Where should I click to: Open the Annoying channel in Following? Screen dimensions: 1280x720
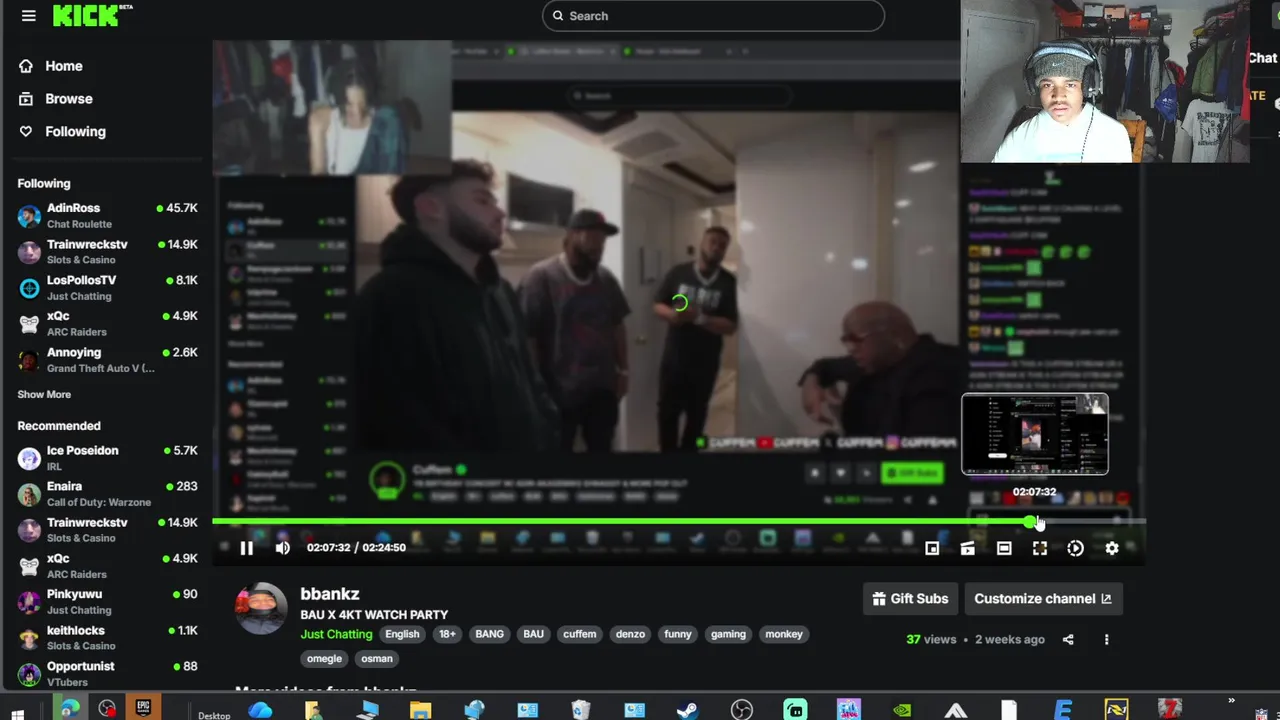pyautogui.click(x=107, y=360)
